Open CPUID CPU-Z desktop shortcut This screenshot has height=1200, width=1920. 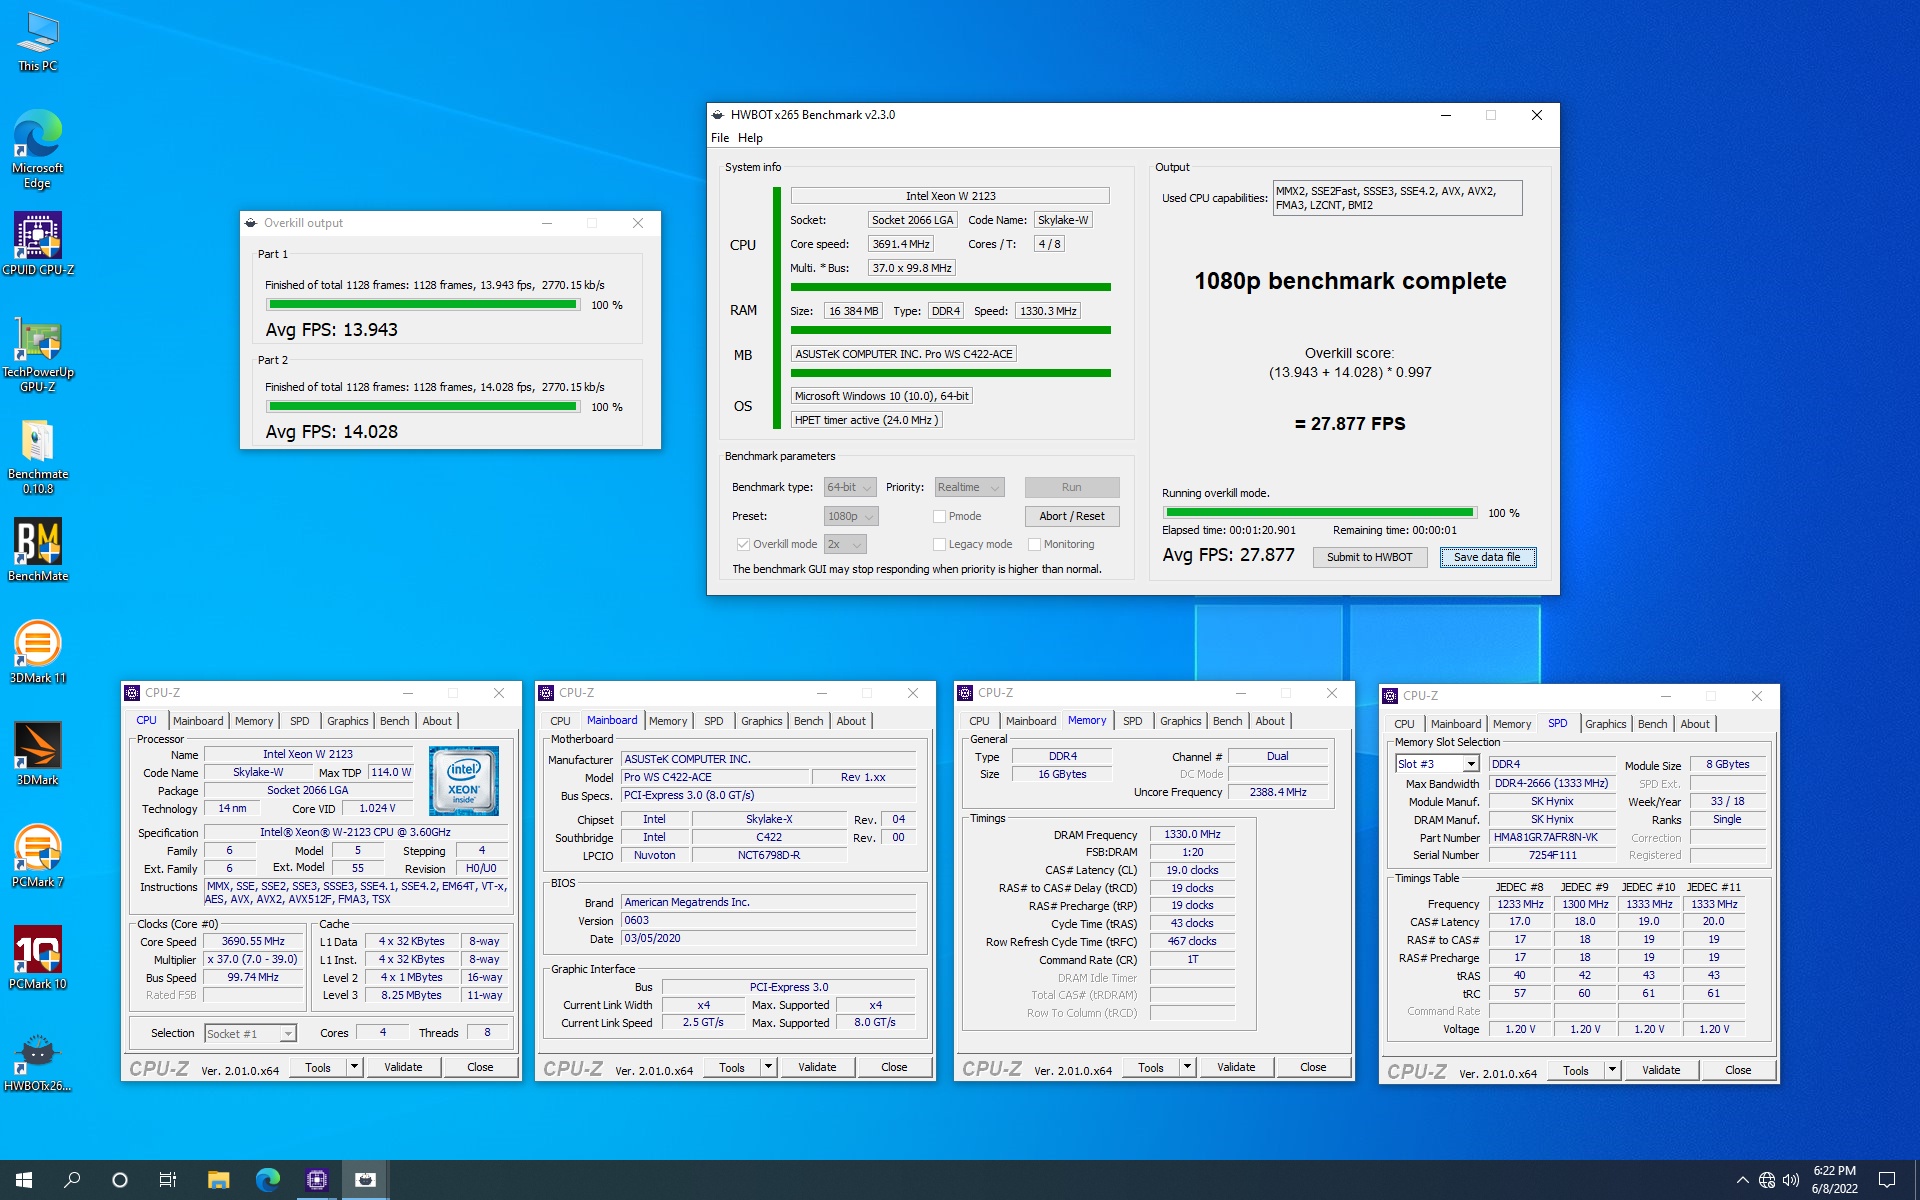(38, 243)
